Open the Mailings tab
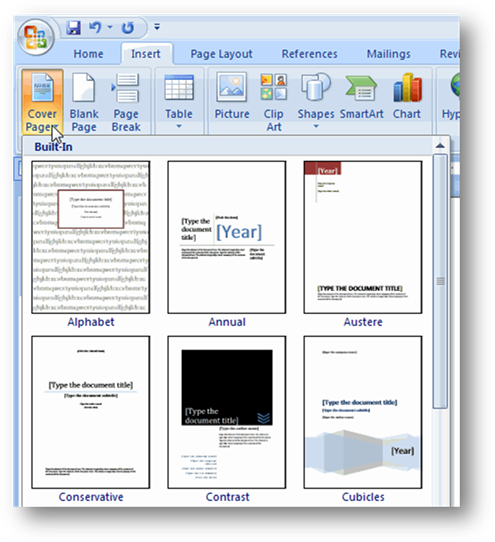Screen dimensions: 495x542 [389, 54]
